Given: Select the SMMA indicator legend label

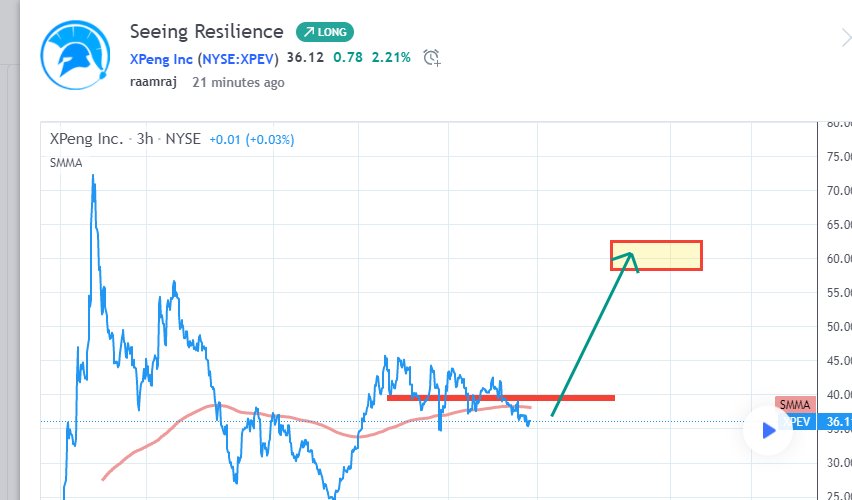Looking at the screenshot, I should coord(66,163).
